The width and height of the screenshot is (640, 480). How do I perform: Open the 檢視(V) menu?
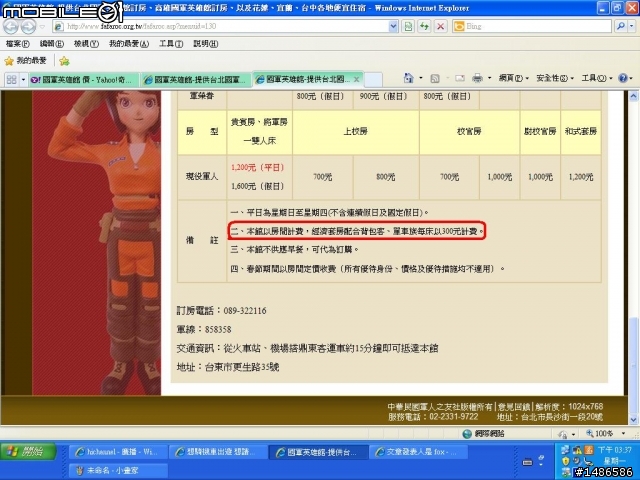coord(86,44)
